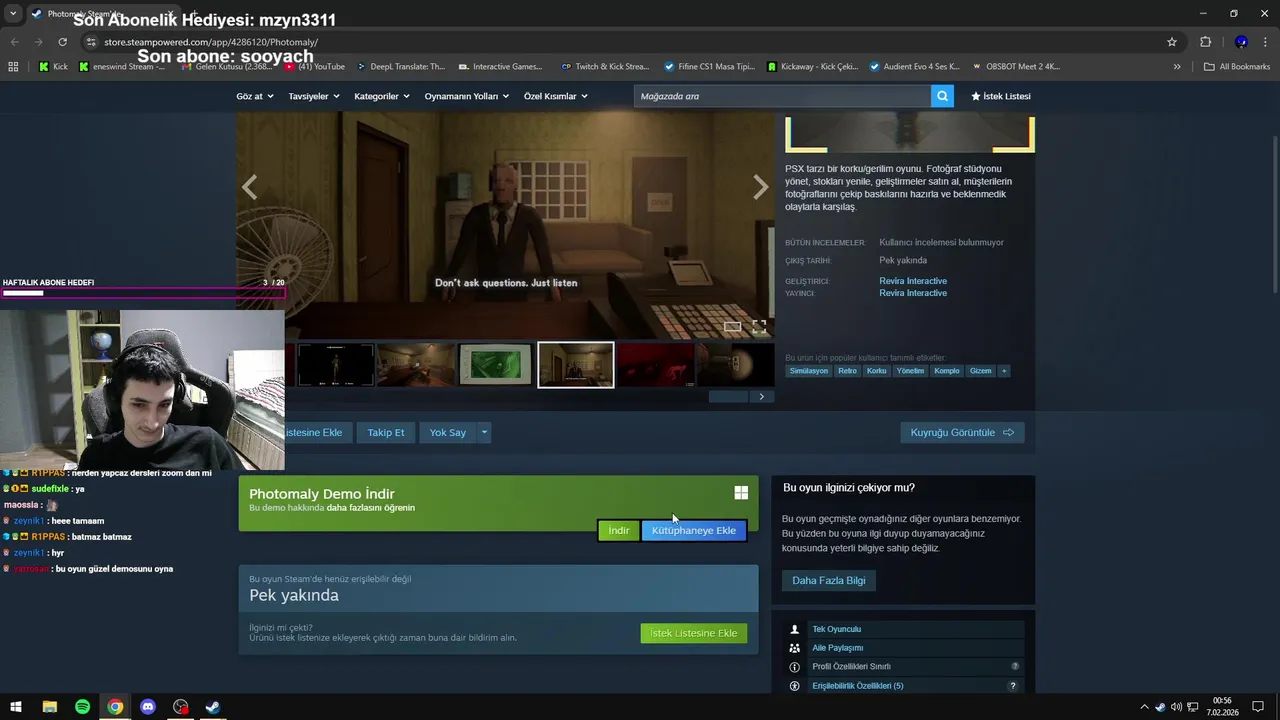Click the Yok Say button

[x=448, y=433]
